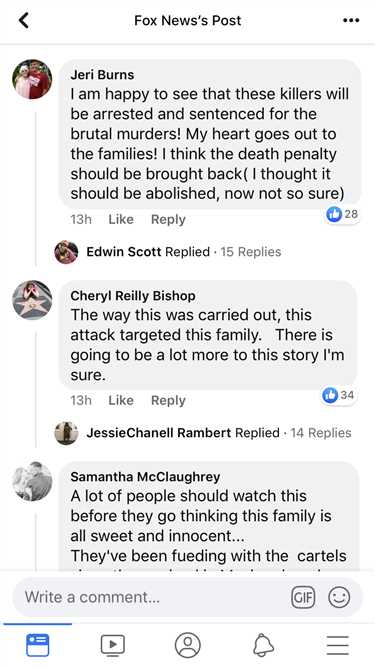Tap the back arrow icon
This screenshot has width=375, height=667.
(24, 20)
